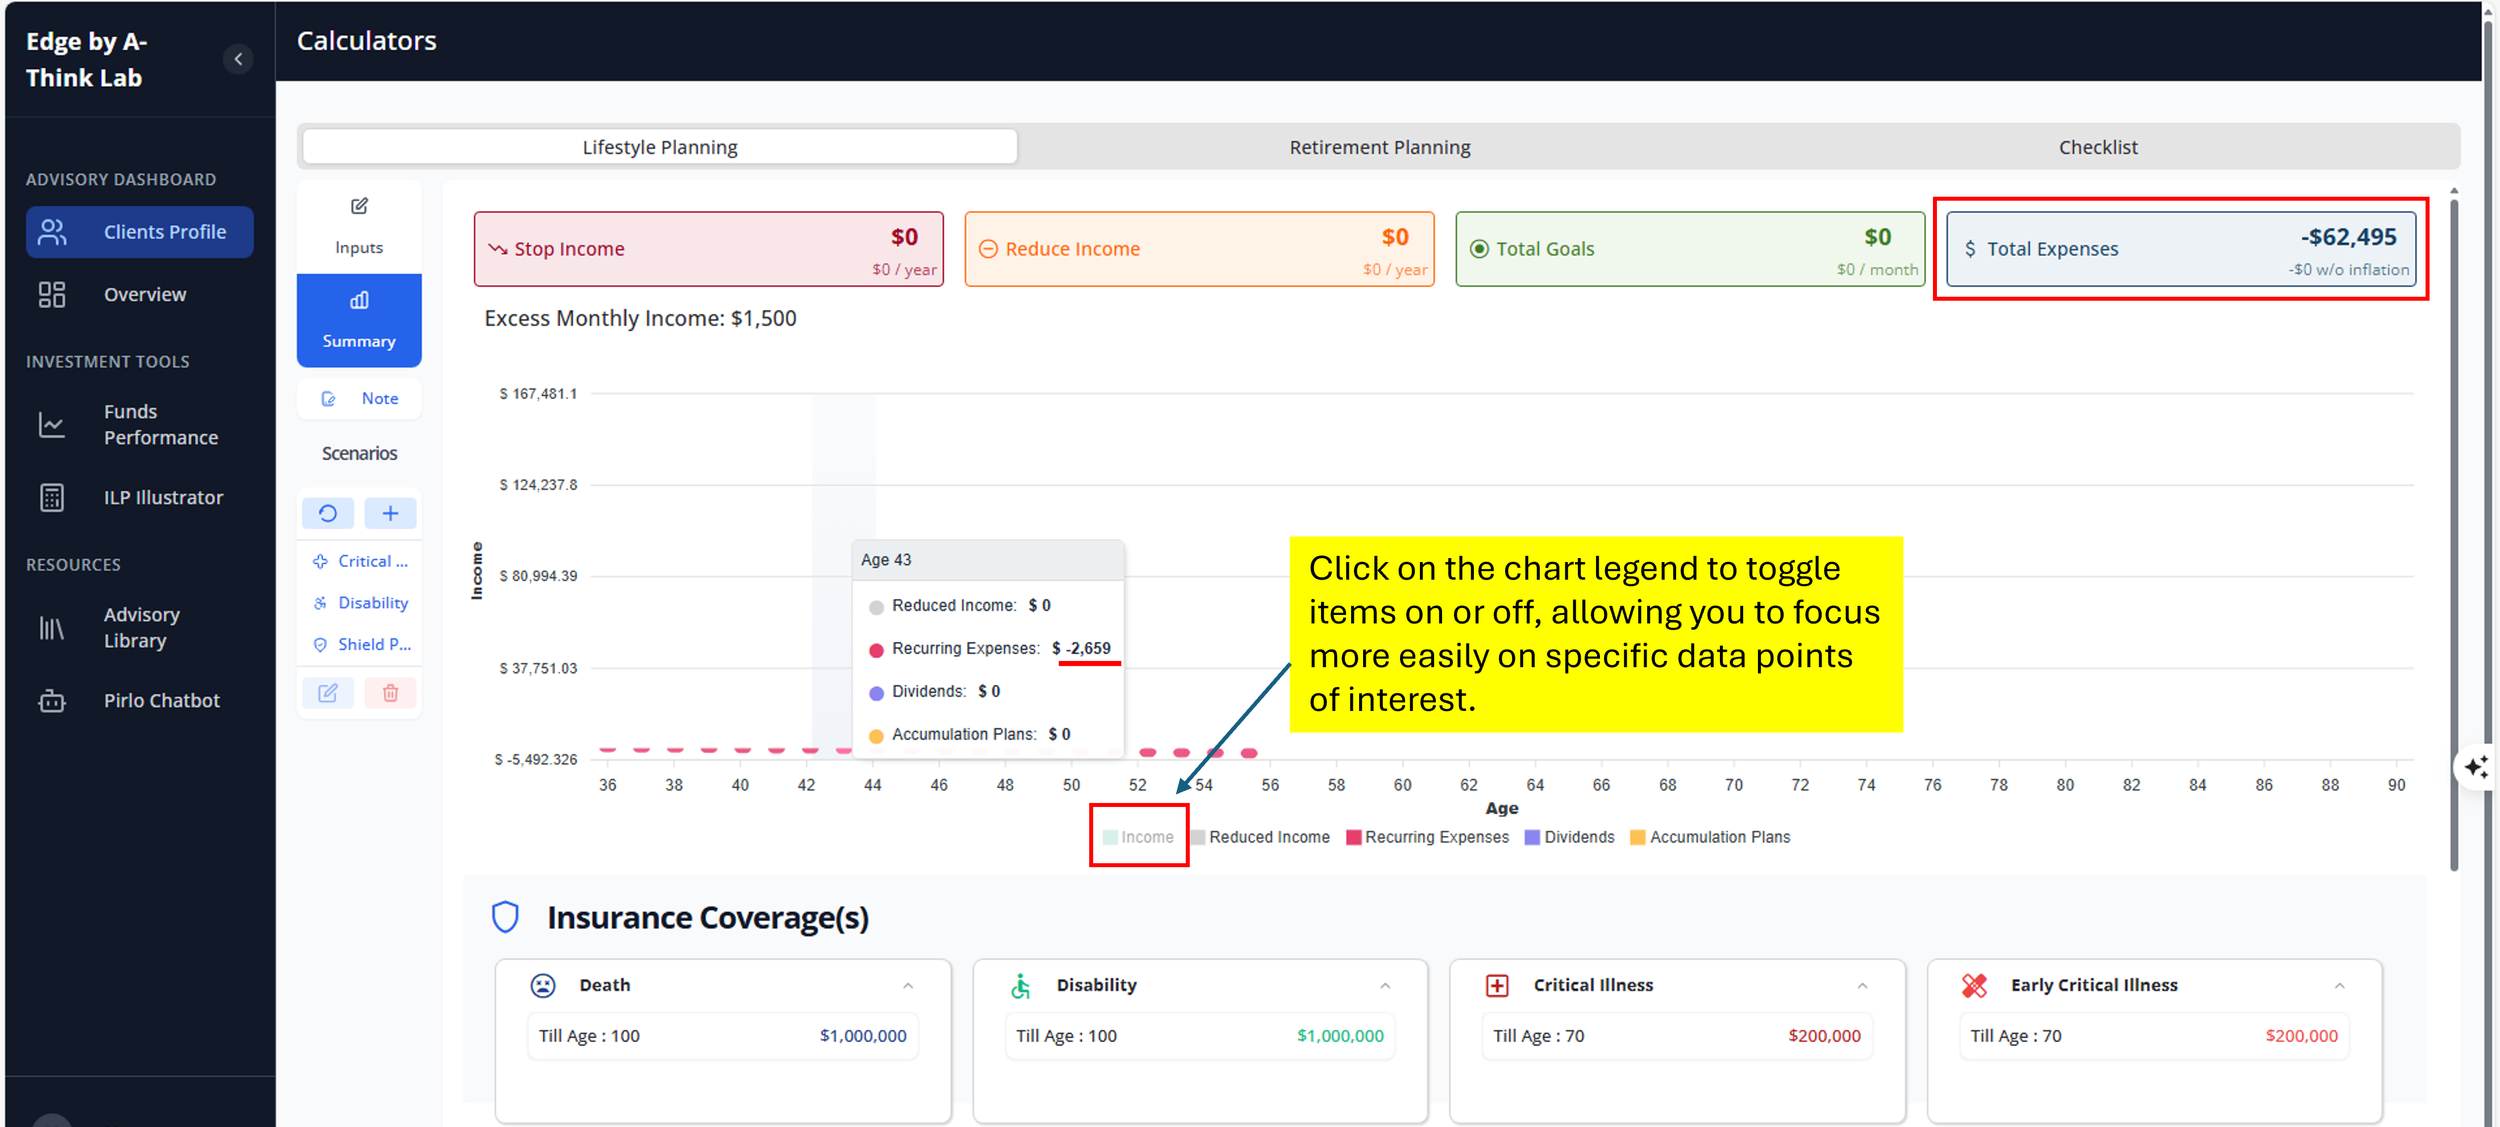Click the Recurring Expenses marker at age 54
Image resolution: width=2500 pixels, height=1127 pixels.
click(x=1215, y=752)
